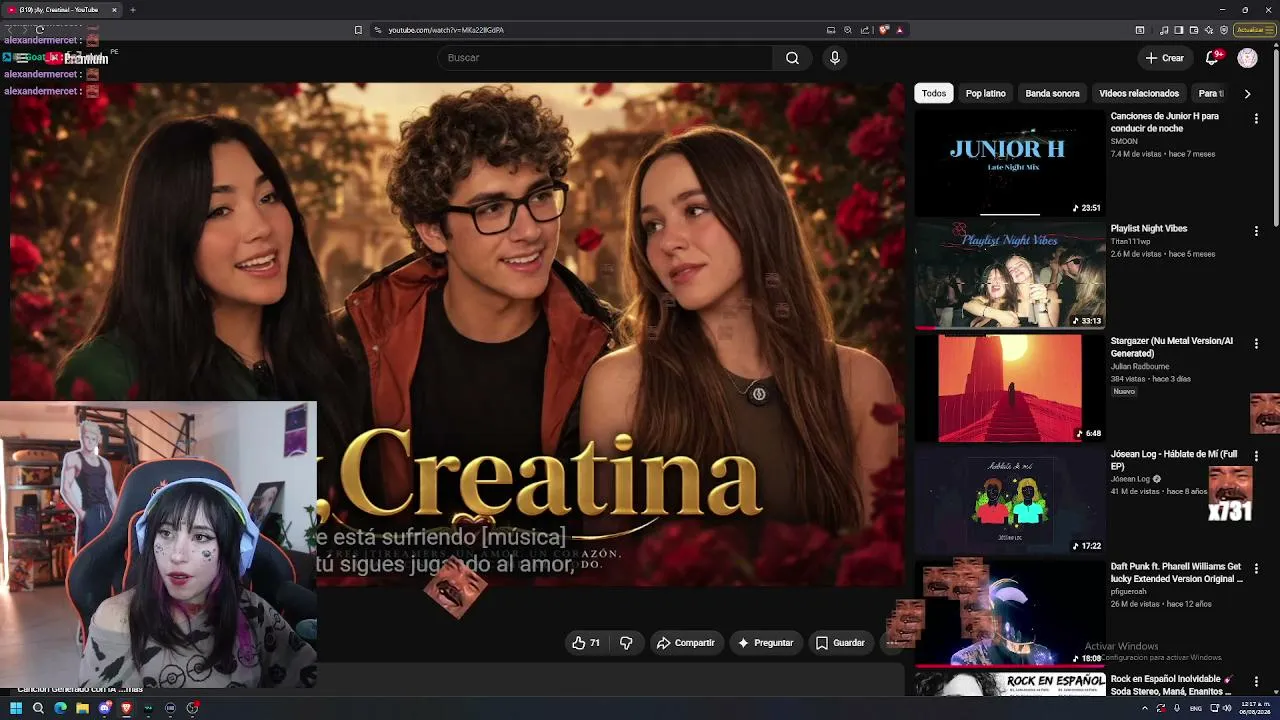Toggle the Brave sidebar panel icon

1179,30
